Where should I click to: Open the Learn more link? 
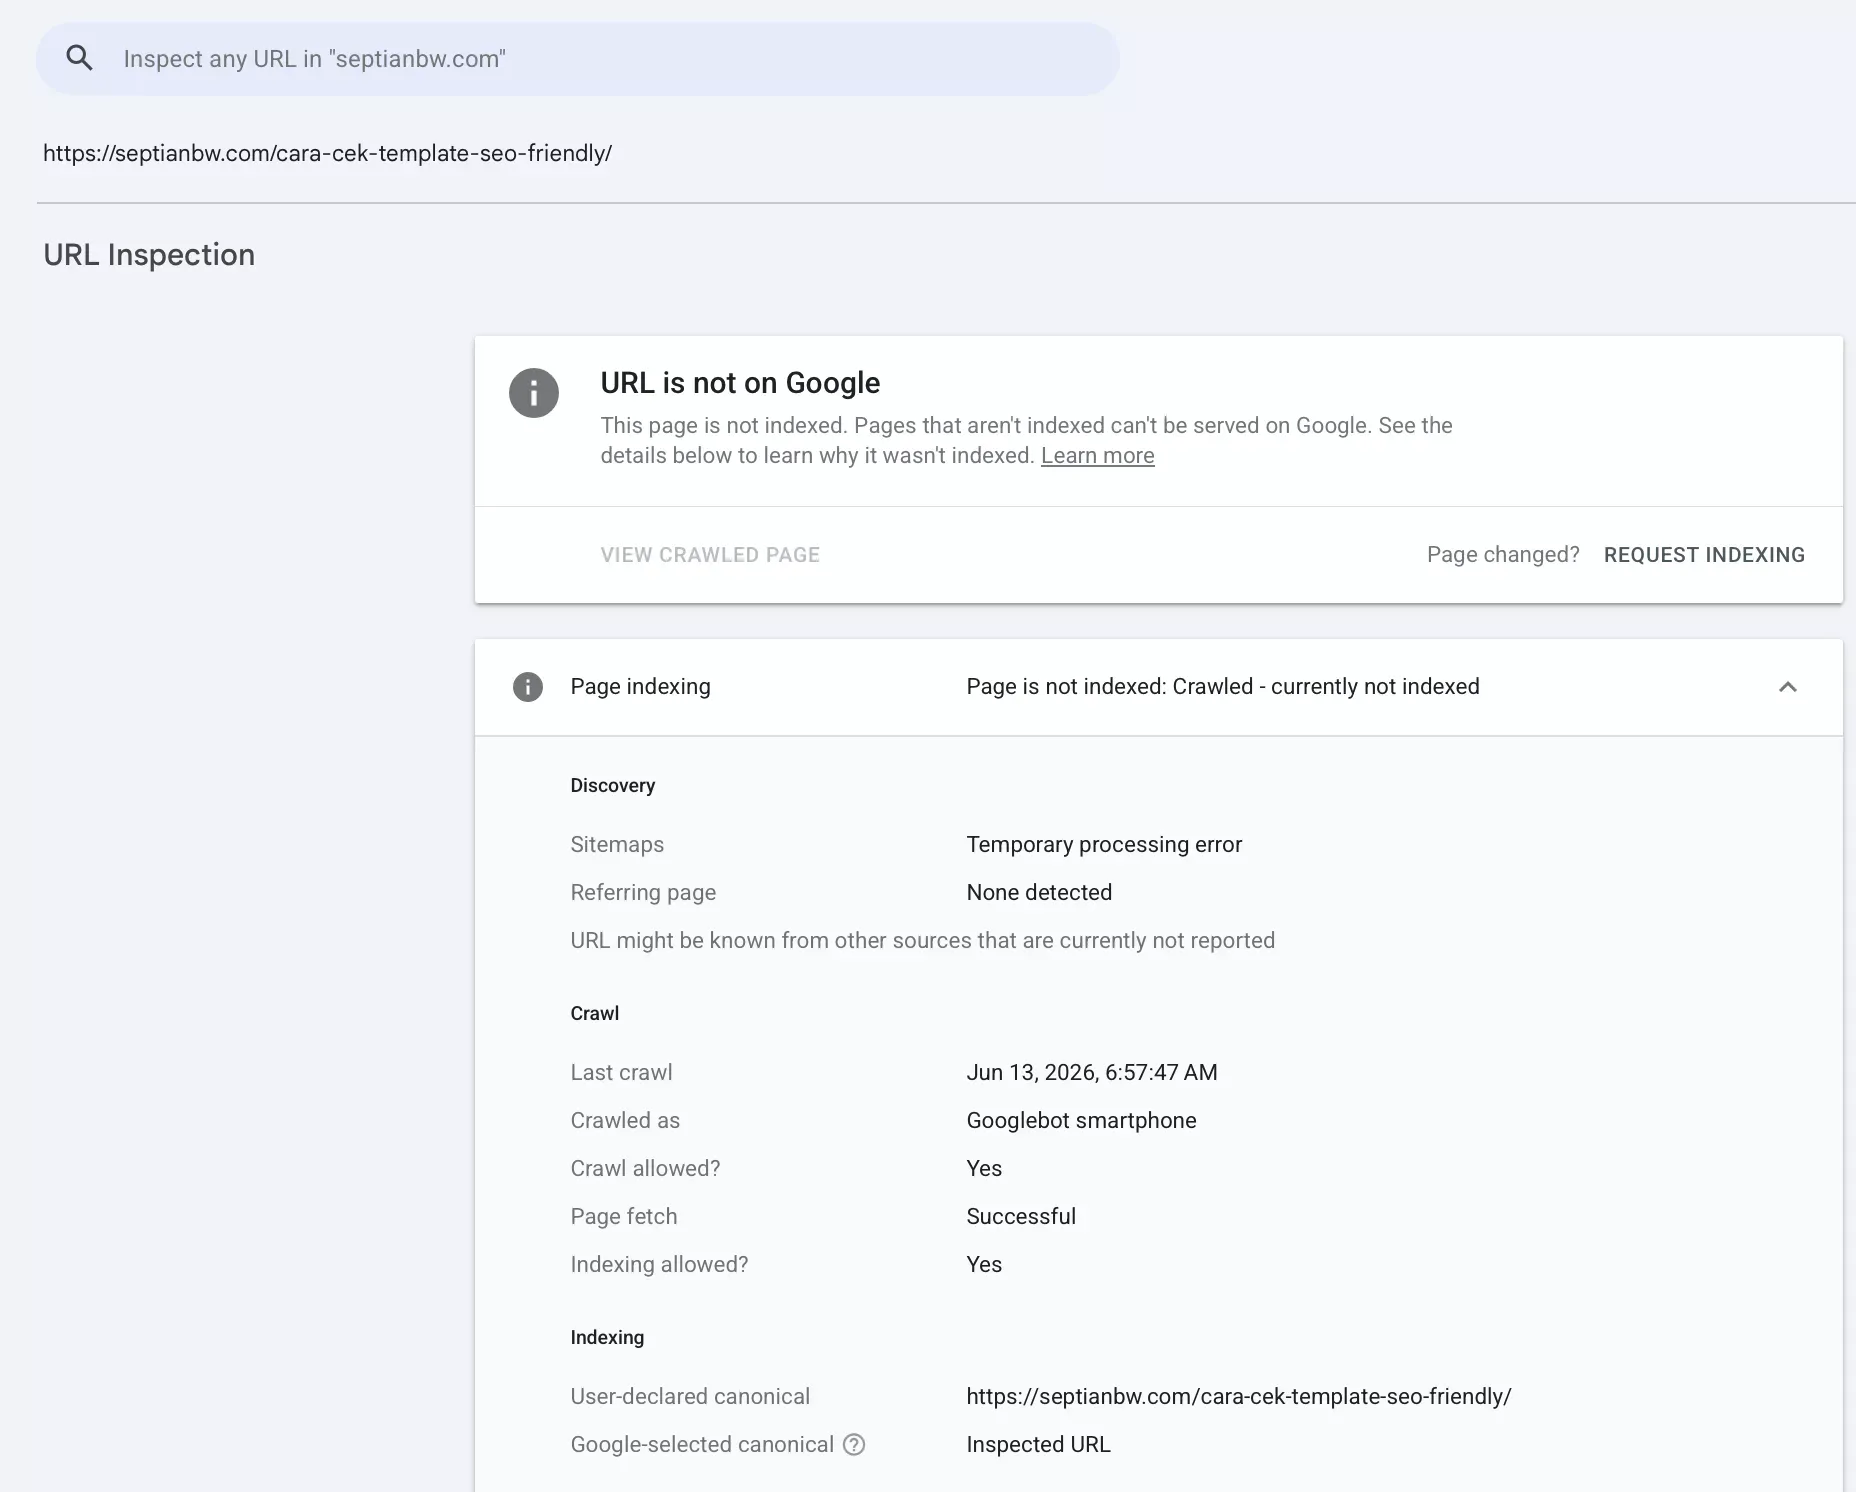point(1097,456)
